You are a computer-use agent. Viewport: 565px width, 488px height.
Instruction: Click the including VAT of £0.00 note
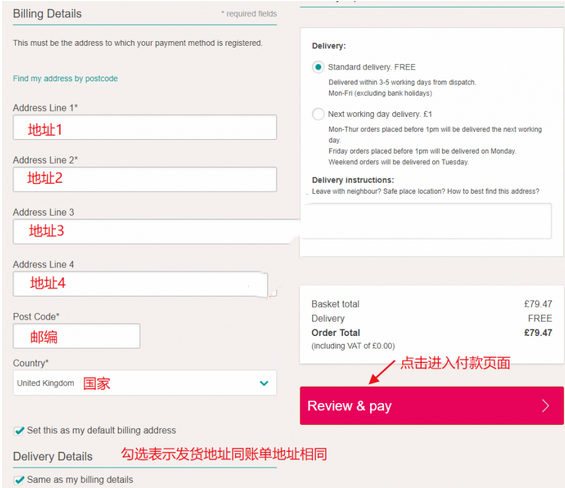pyautogui.click(x=353, y=346)
